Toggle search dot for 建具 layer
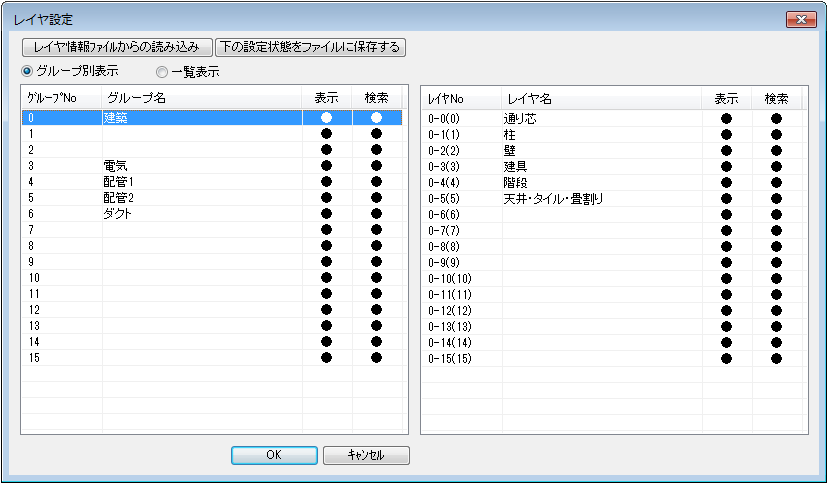This screenshot has width=828, height=484. pyautogui.click(x=776, y=166)
